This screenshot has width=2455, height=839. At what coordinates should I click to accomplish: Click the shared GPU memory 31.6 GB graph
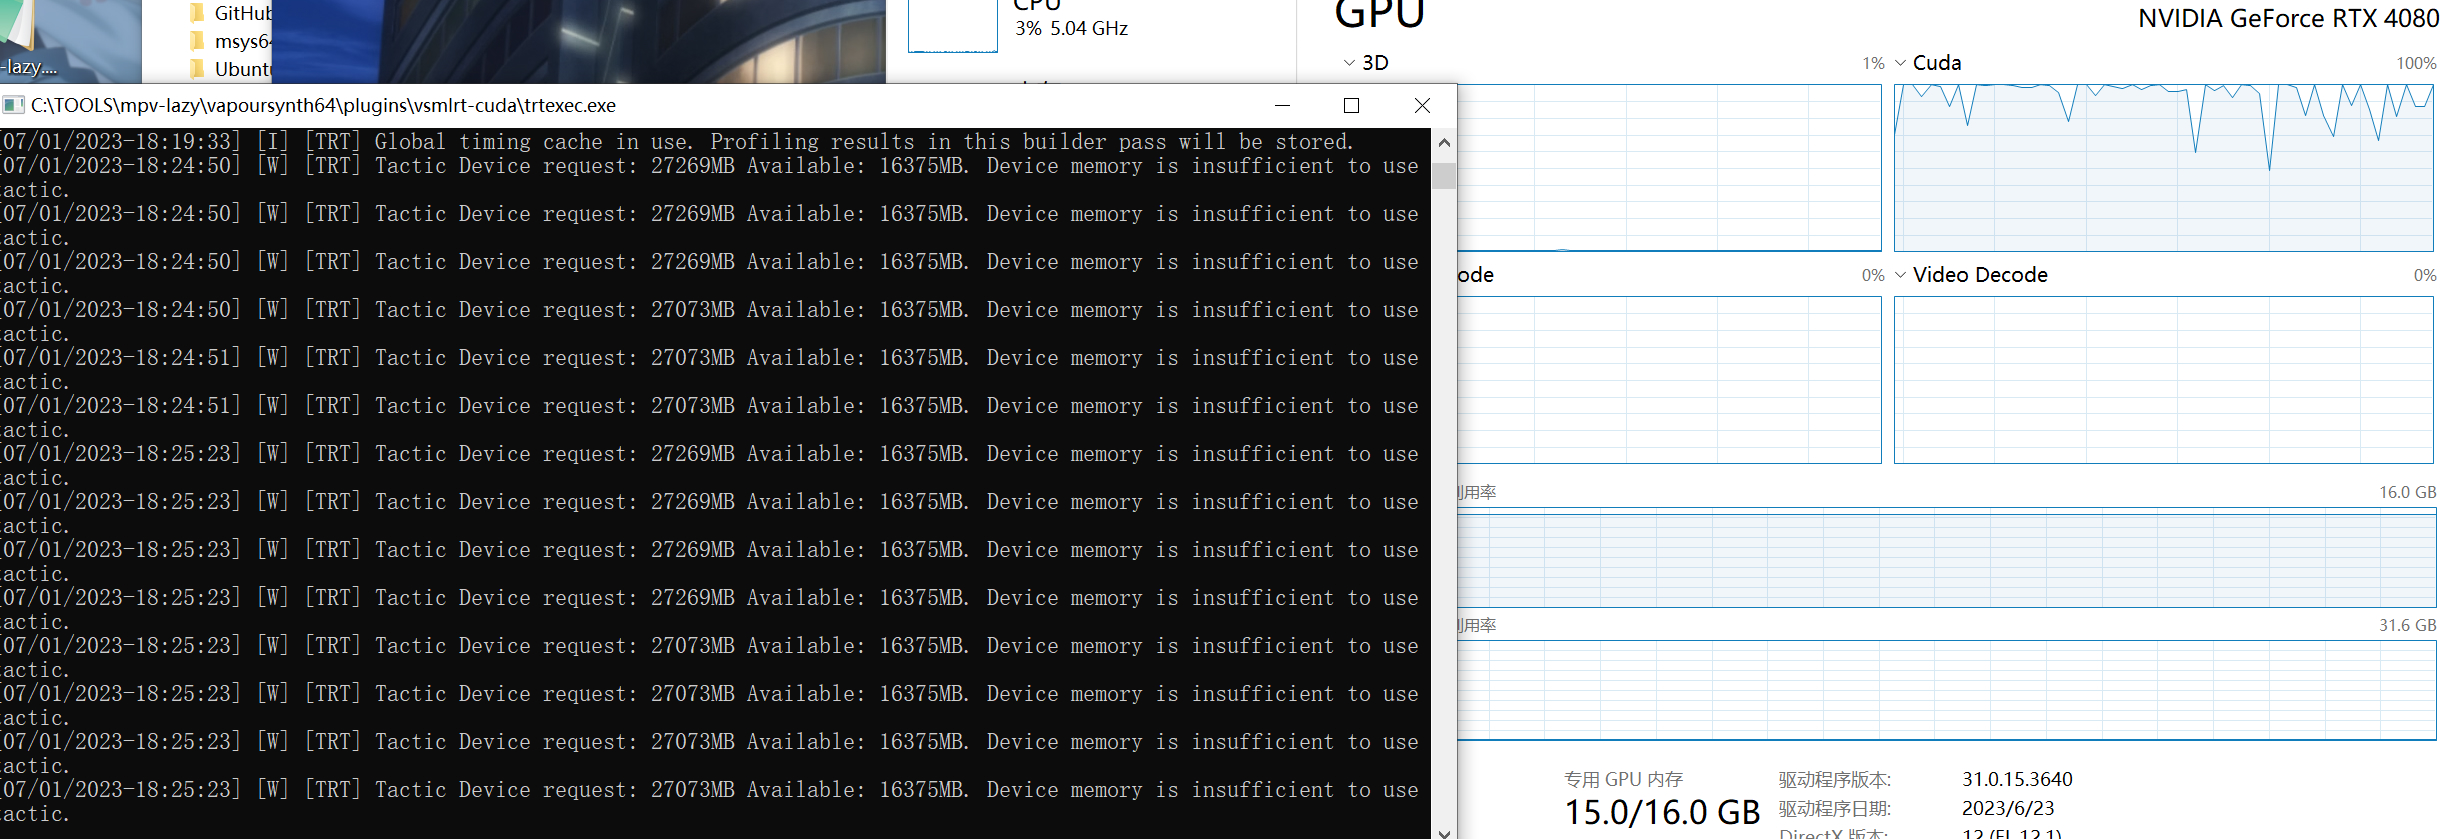(x=1946, y=690)
